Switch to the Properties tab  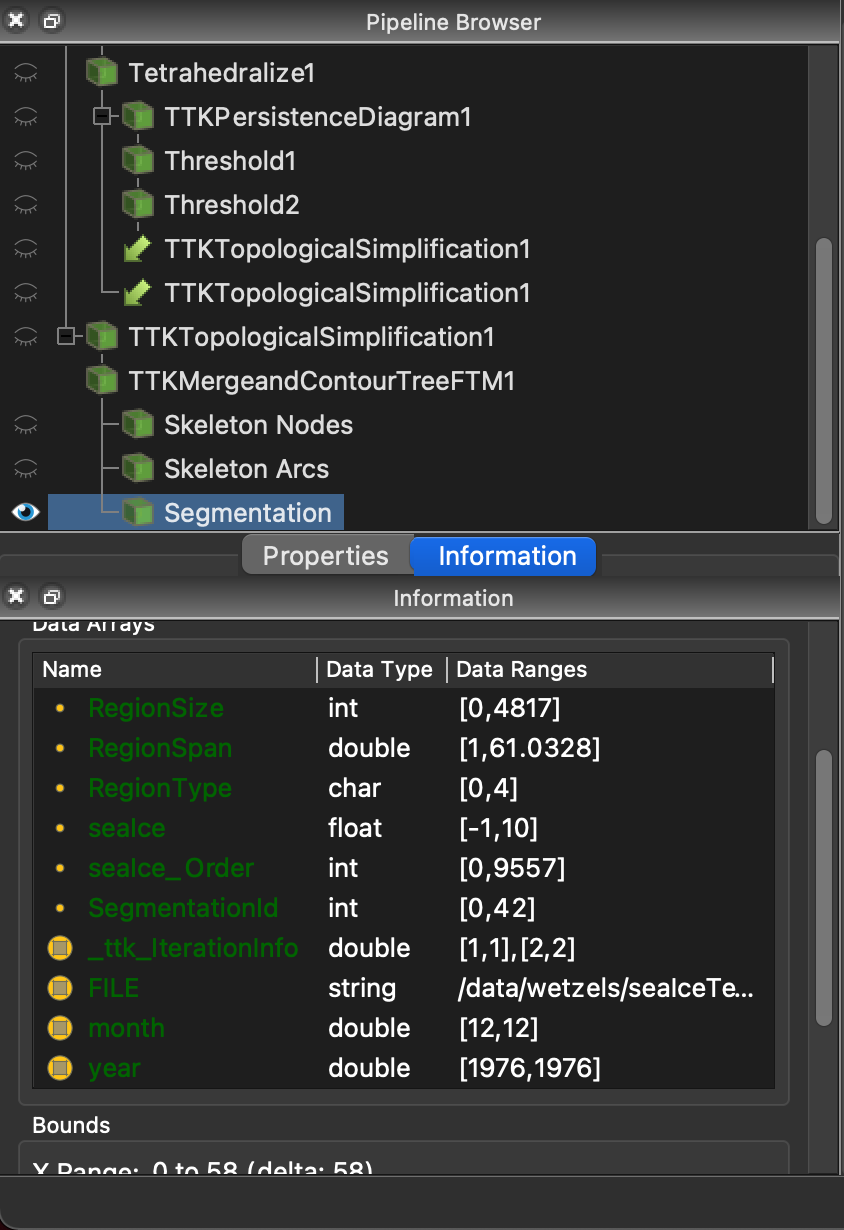click(x=324, y=555)
